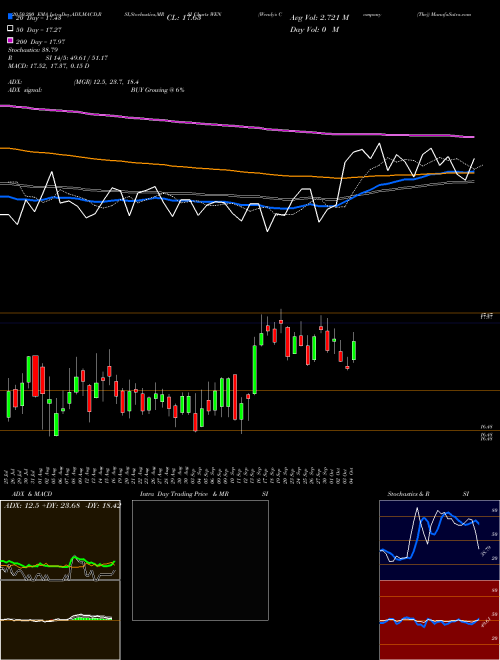Click the thick blue 20-day average line

click(x=236, y=204)
